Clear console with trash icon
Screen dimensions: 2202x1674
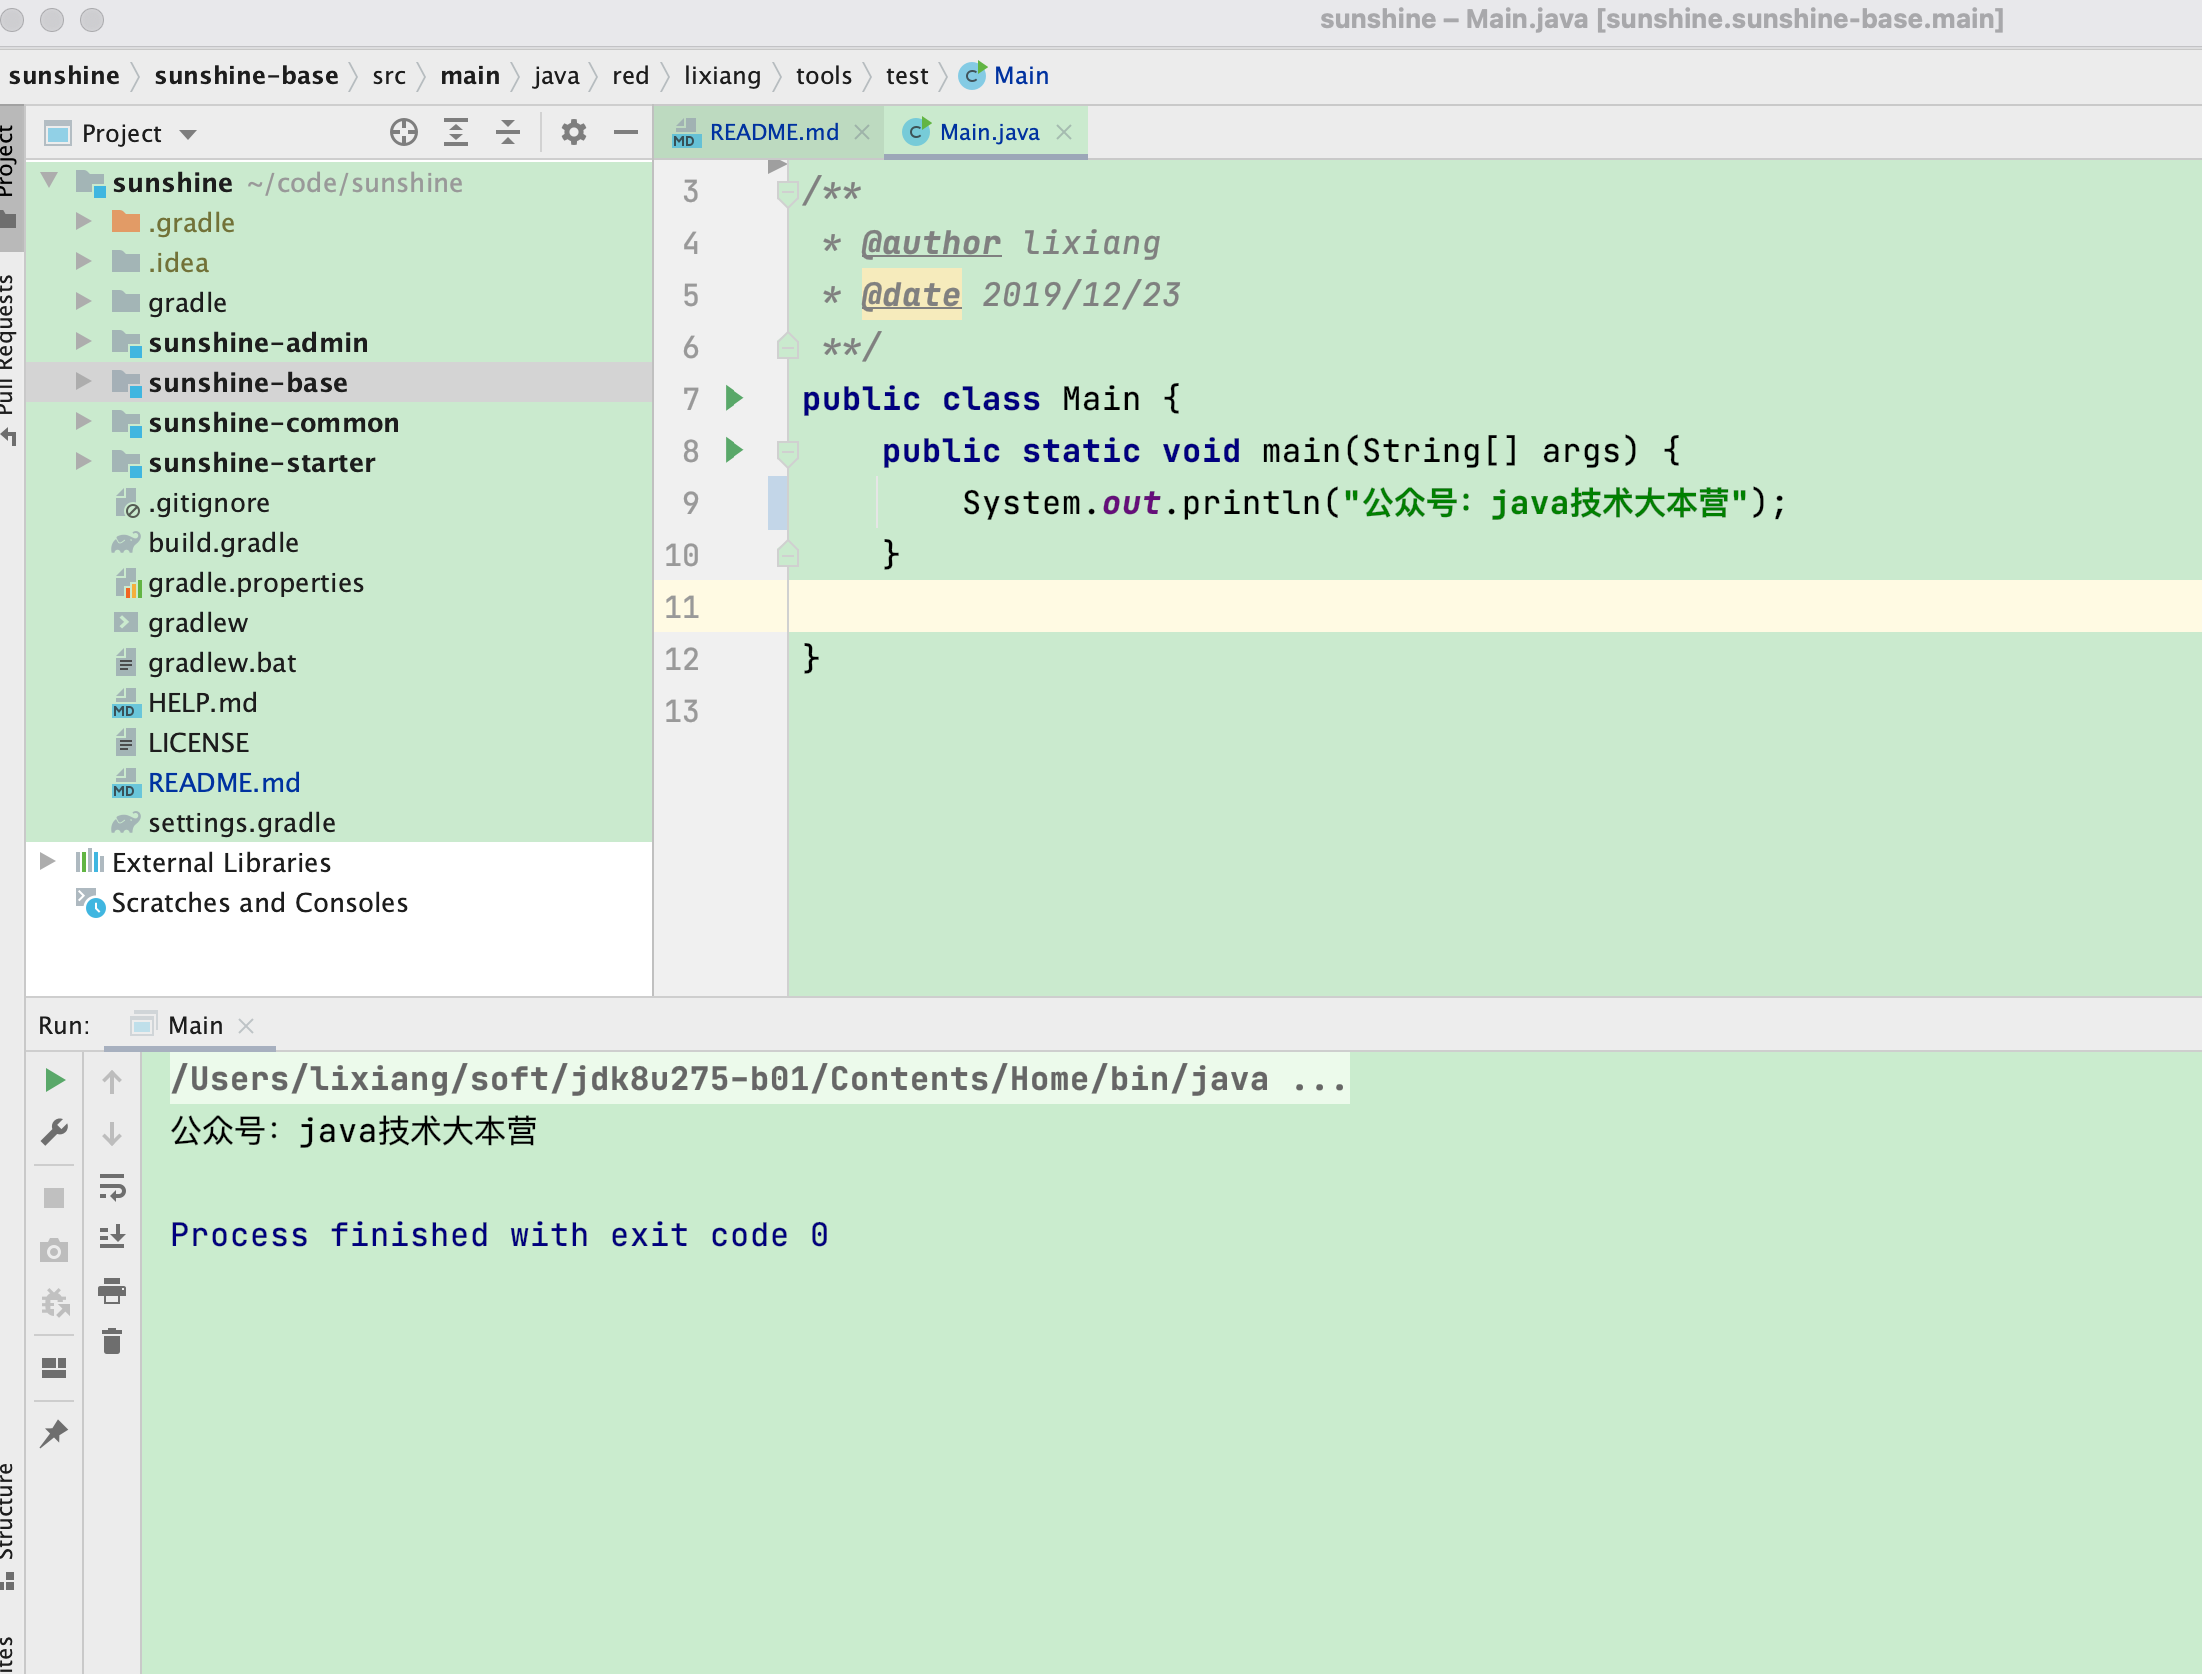coord(112,1341)
